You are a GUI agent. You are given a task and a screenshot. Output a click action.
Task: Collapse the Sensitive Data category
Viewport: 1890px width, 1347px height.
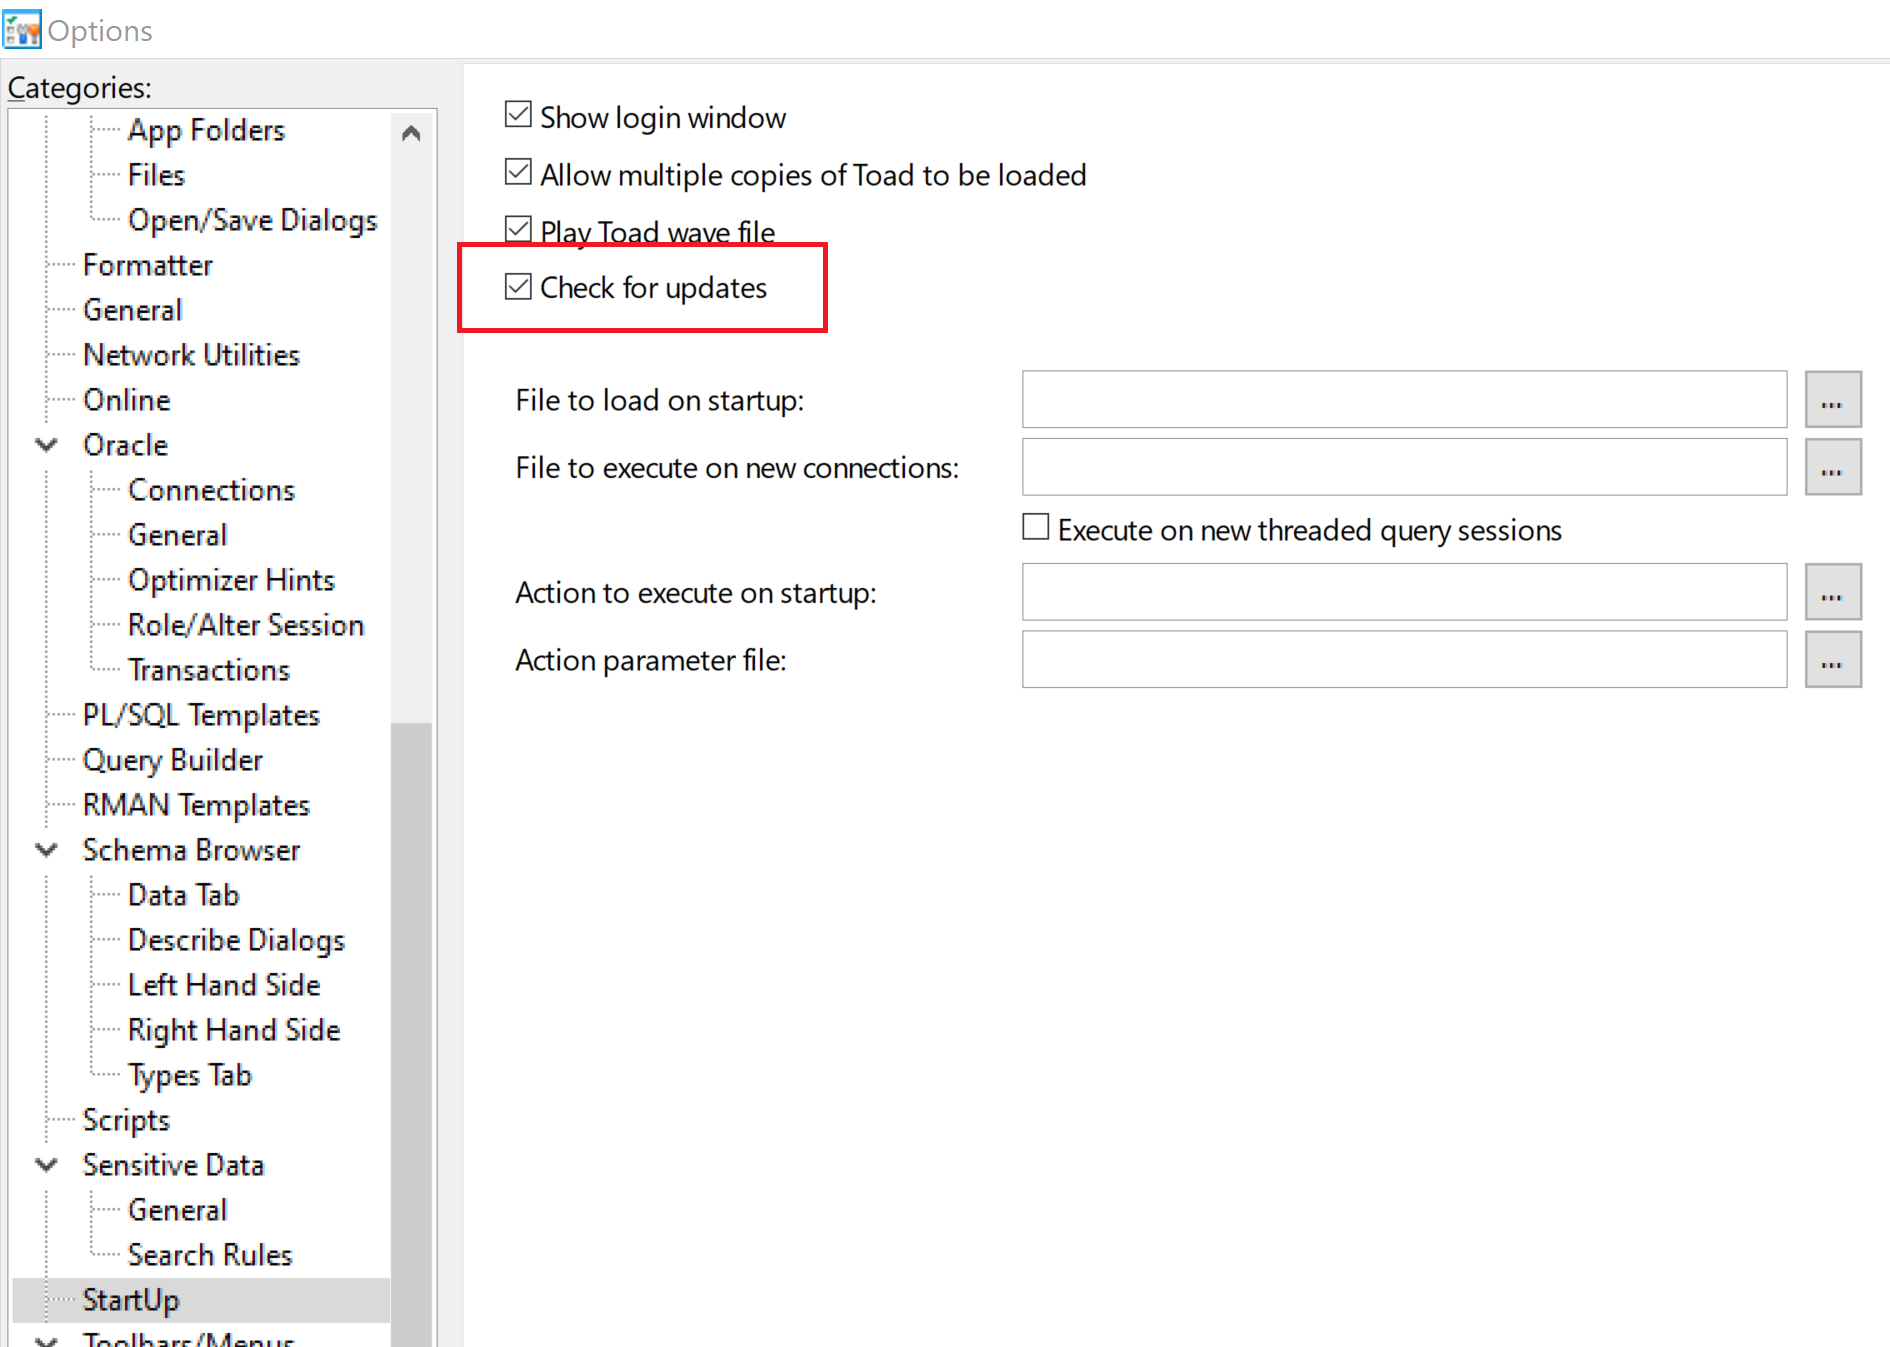click(x=46, y=1165)
